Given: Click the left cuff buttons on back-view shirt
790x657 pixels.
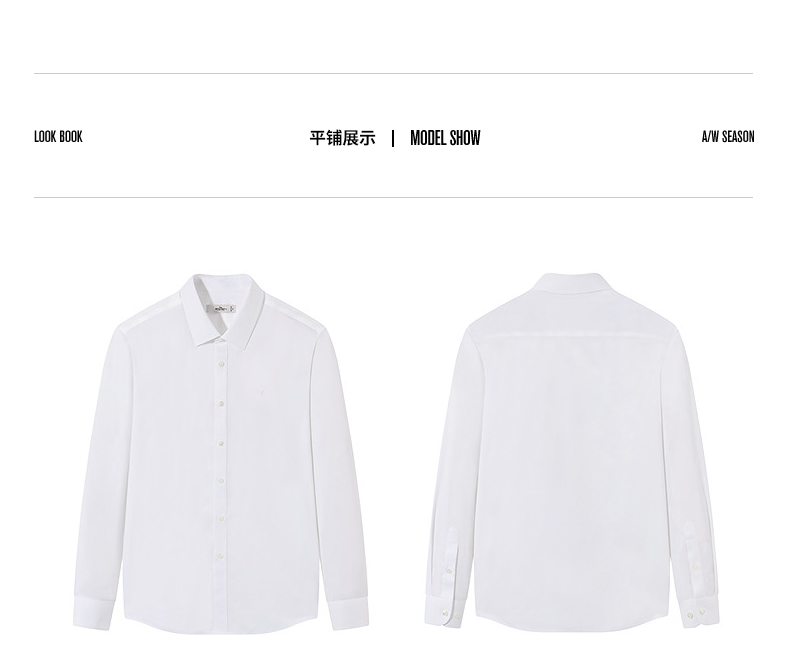Looking at the screenshot, I should point(451,614).
